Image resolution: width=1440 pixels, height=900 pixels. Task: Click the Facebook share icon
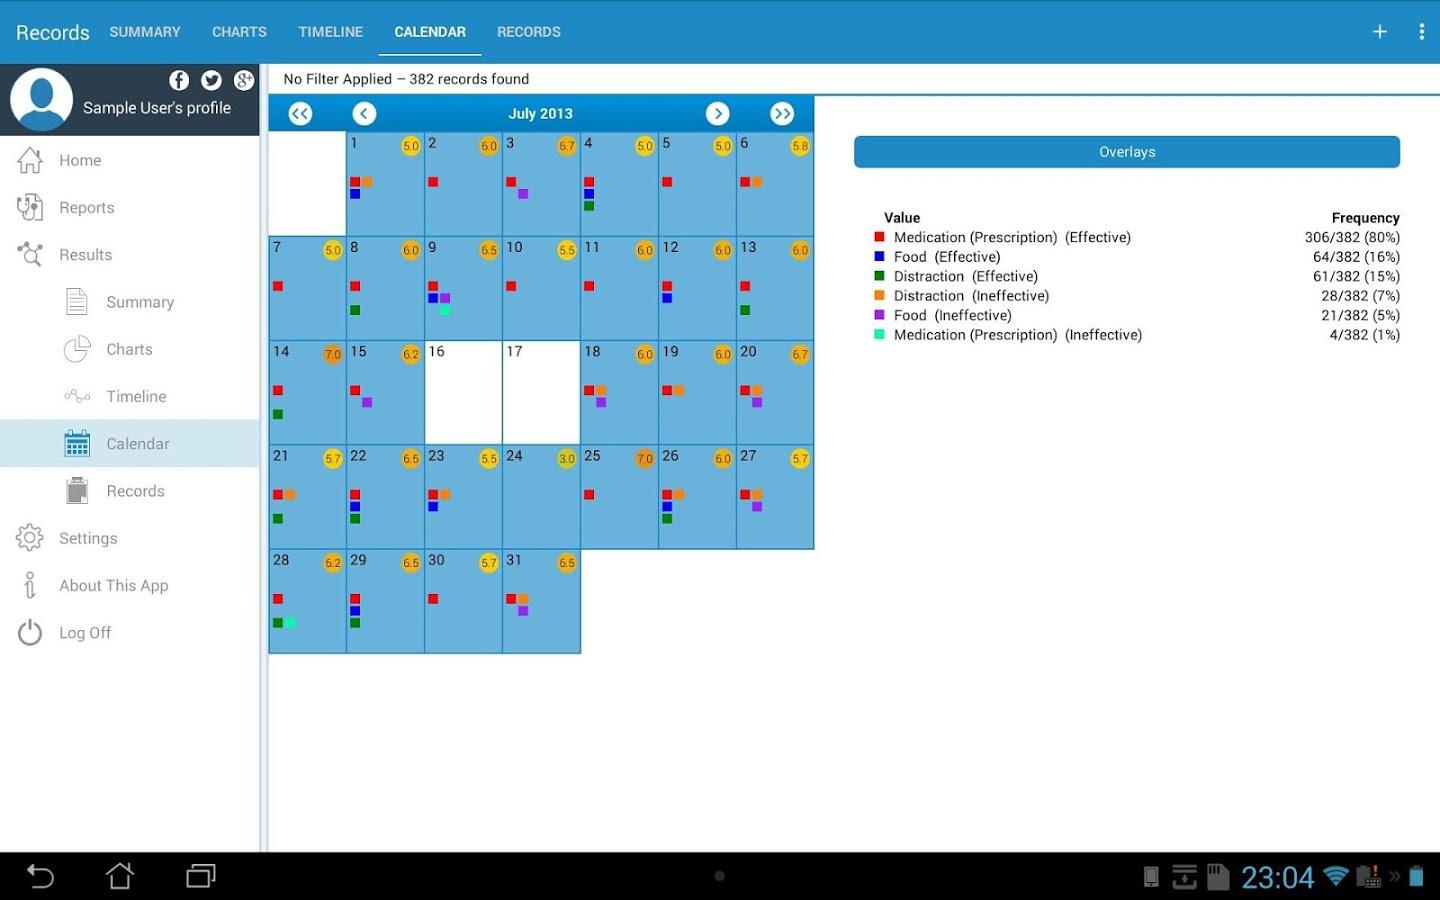[x=179, y=80]
